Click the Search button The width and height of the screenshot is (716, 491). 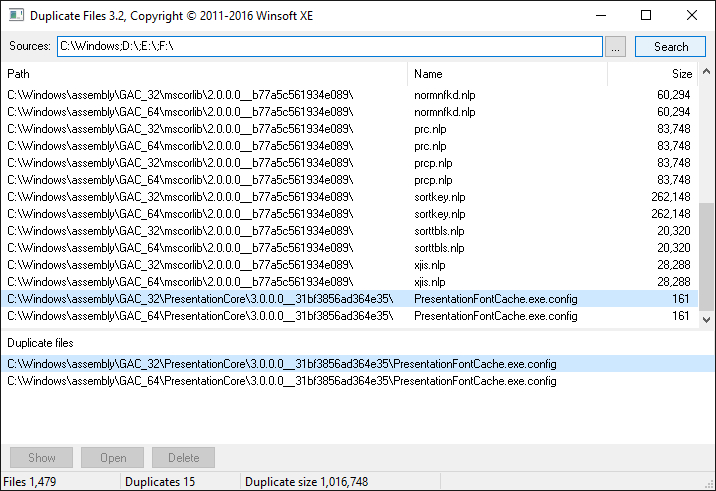click(x=671, y=47)
